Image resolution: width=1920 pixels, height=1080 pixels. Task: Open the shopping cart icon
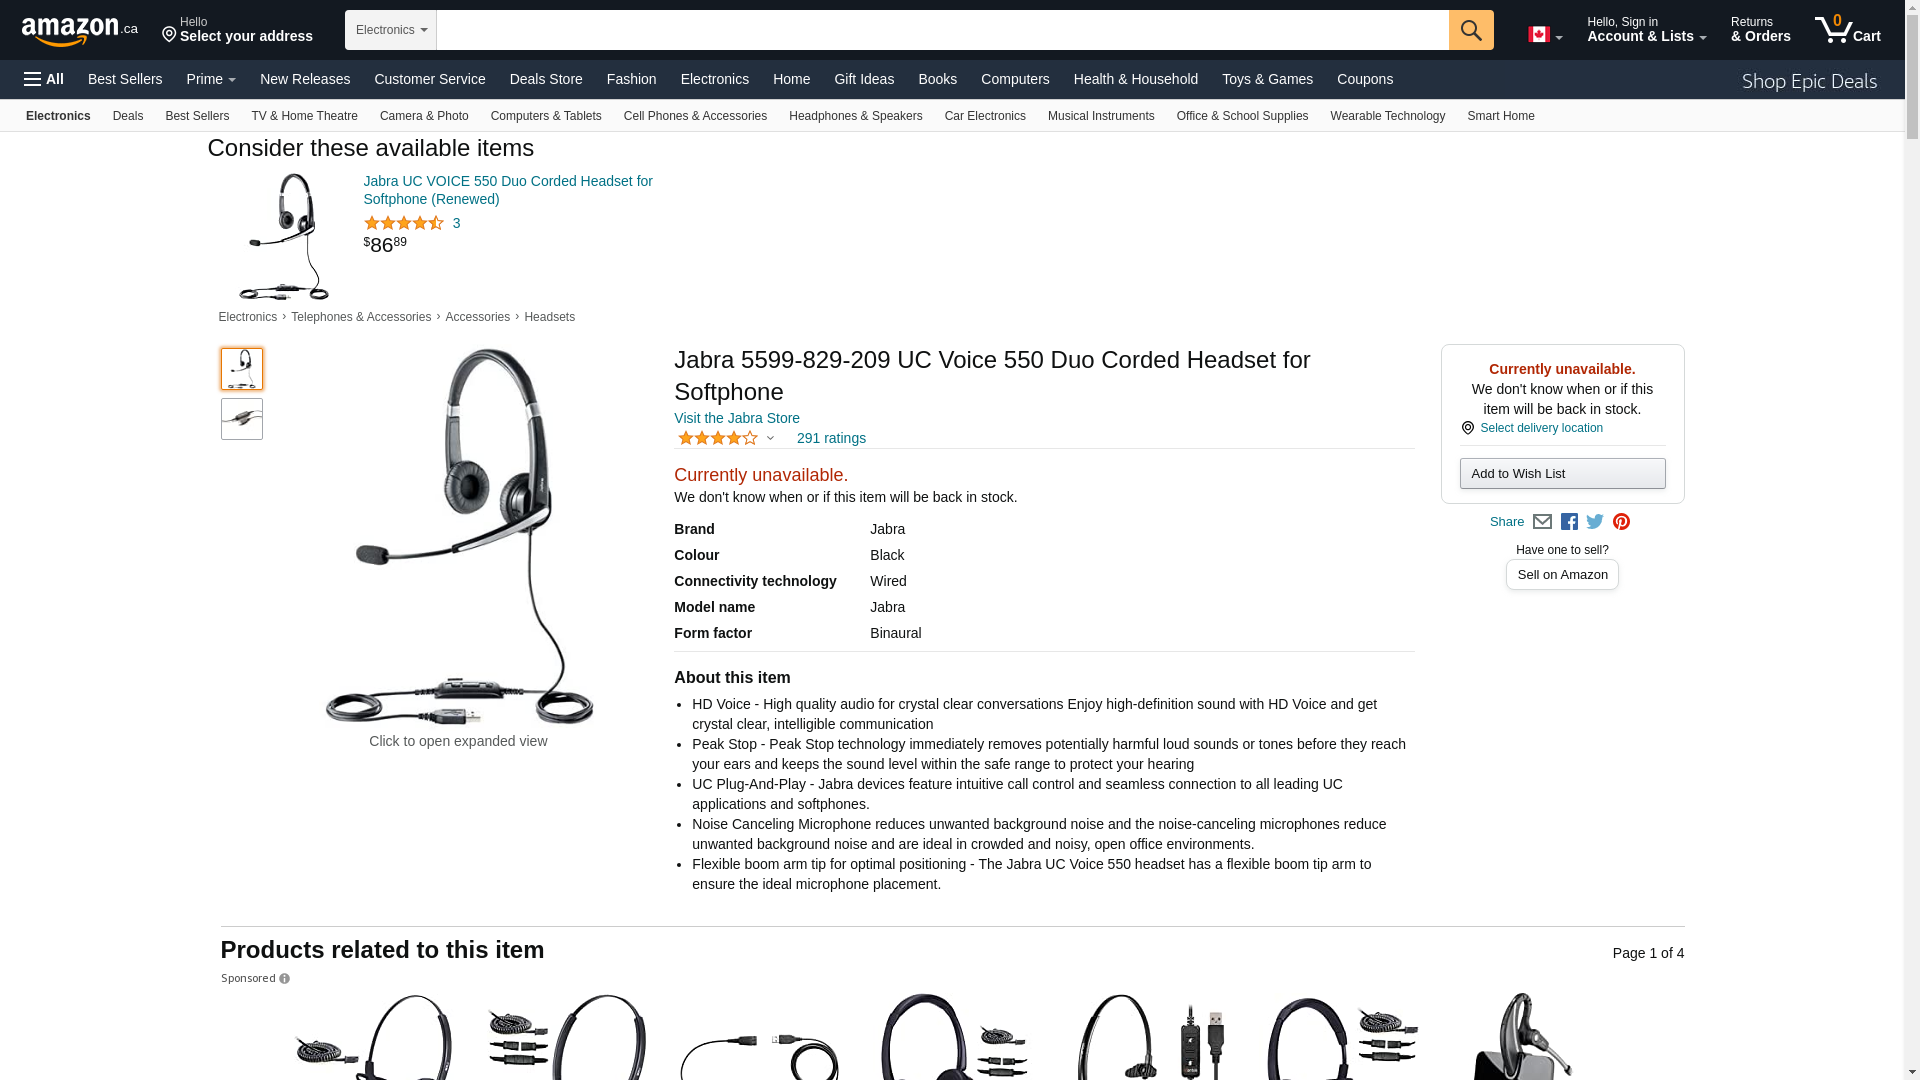(1848, 29)
